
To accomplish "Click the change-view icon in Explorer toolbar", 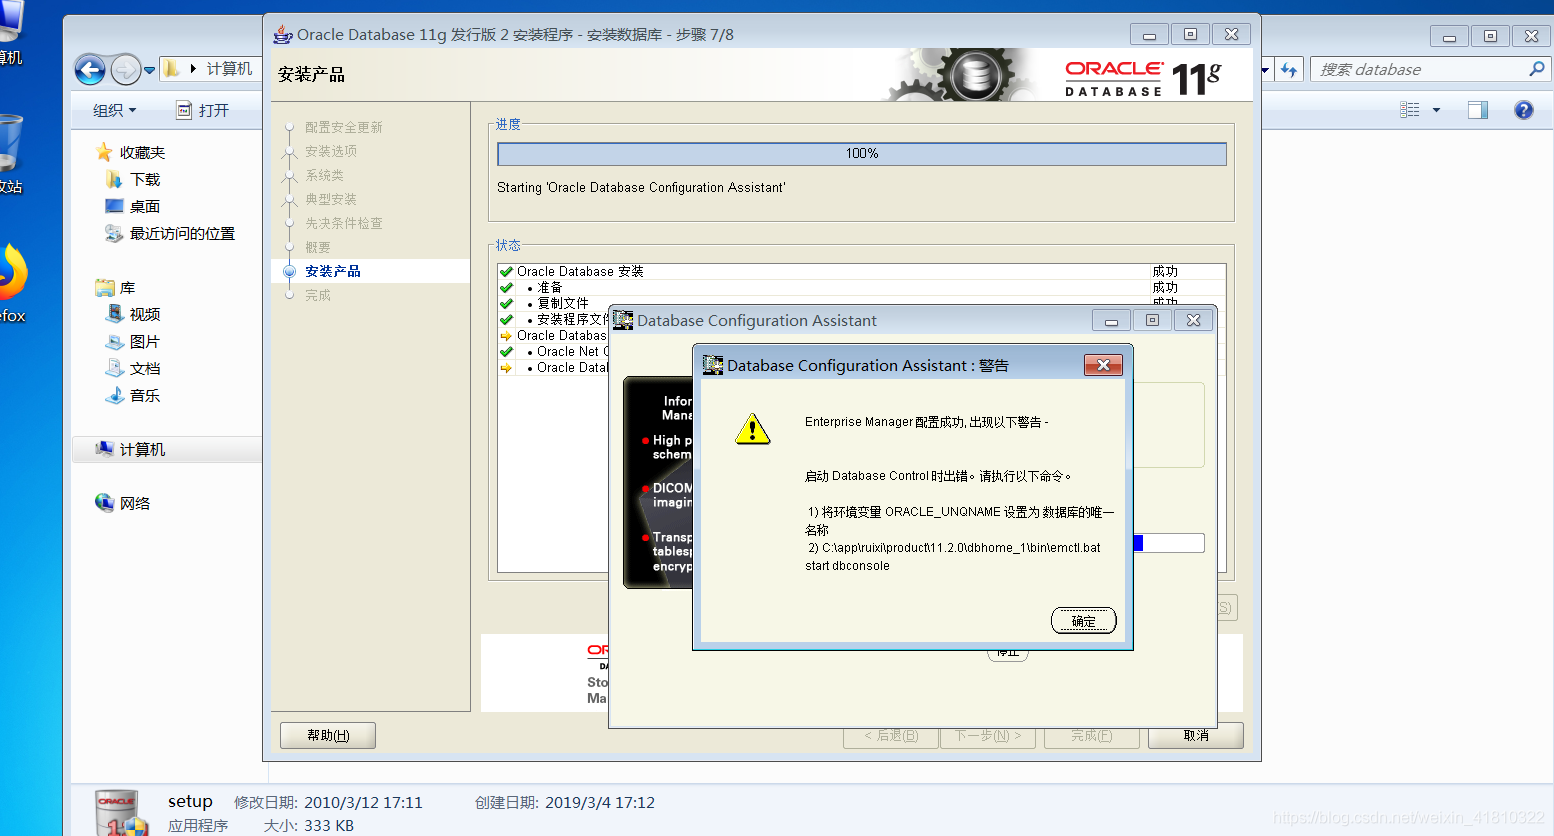I will [x=1411, y=110].
